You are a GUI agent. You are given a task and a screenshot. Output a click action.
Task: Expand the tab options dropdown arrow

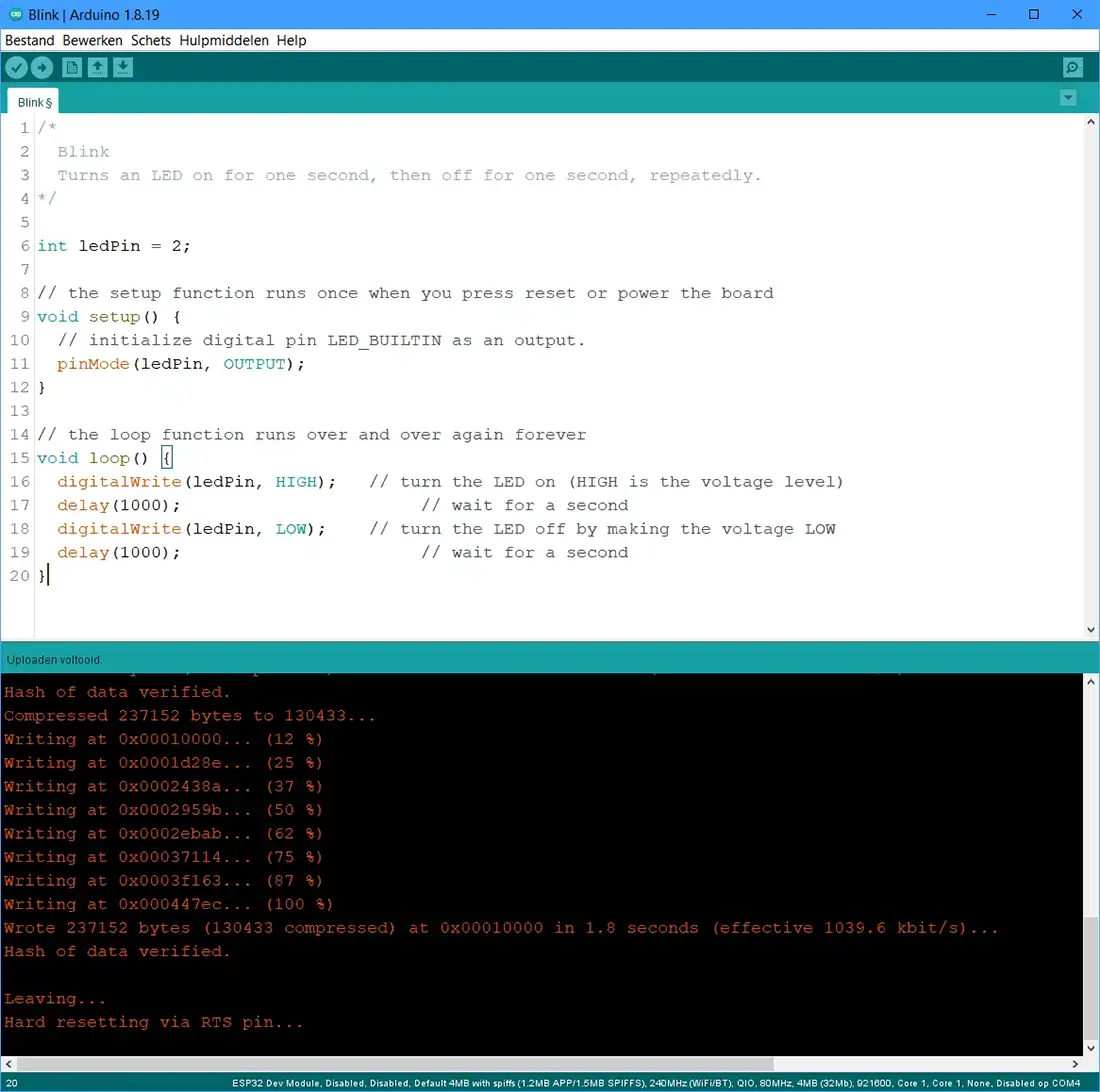pos(1068,98)
